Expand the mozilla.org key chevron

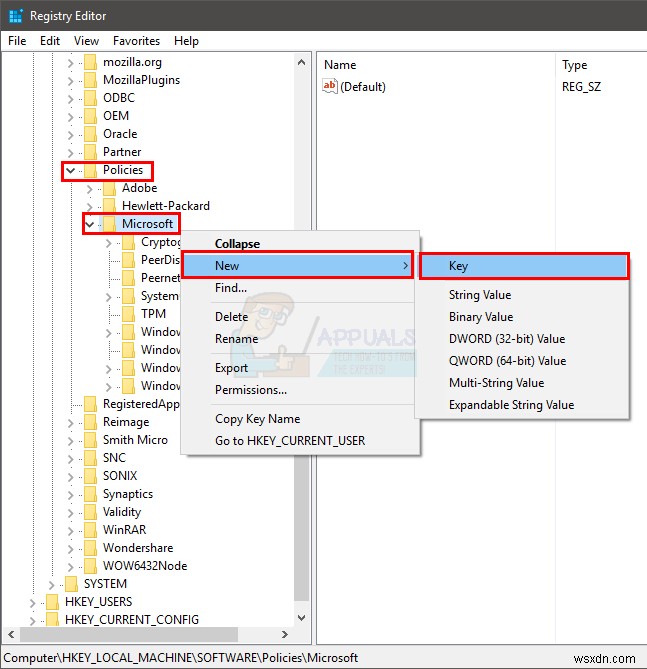pyautogui.click(x=70, y=63)
